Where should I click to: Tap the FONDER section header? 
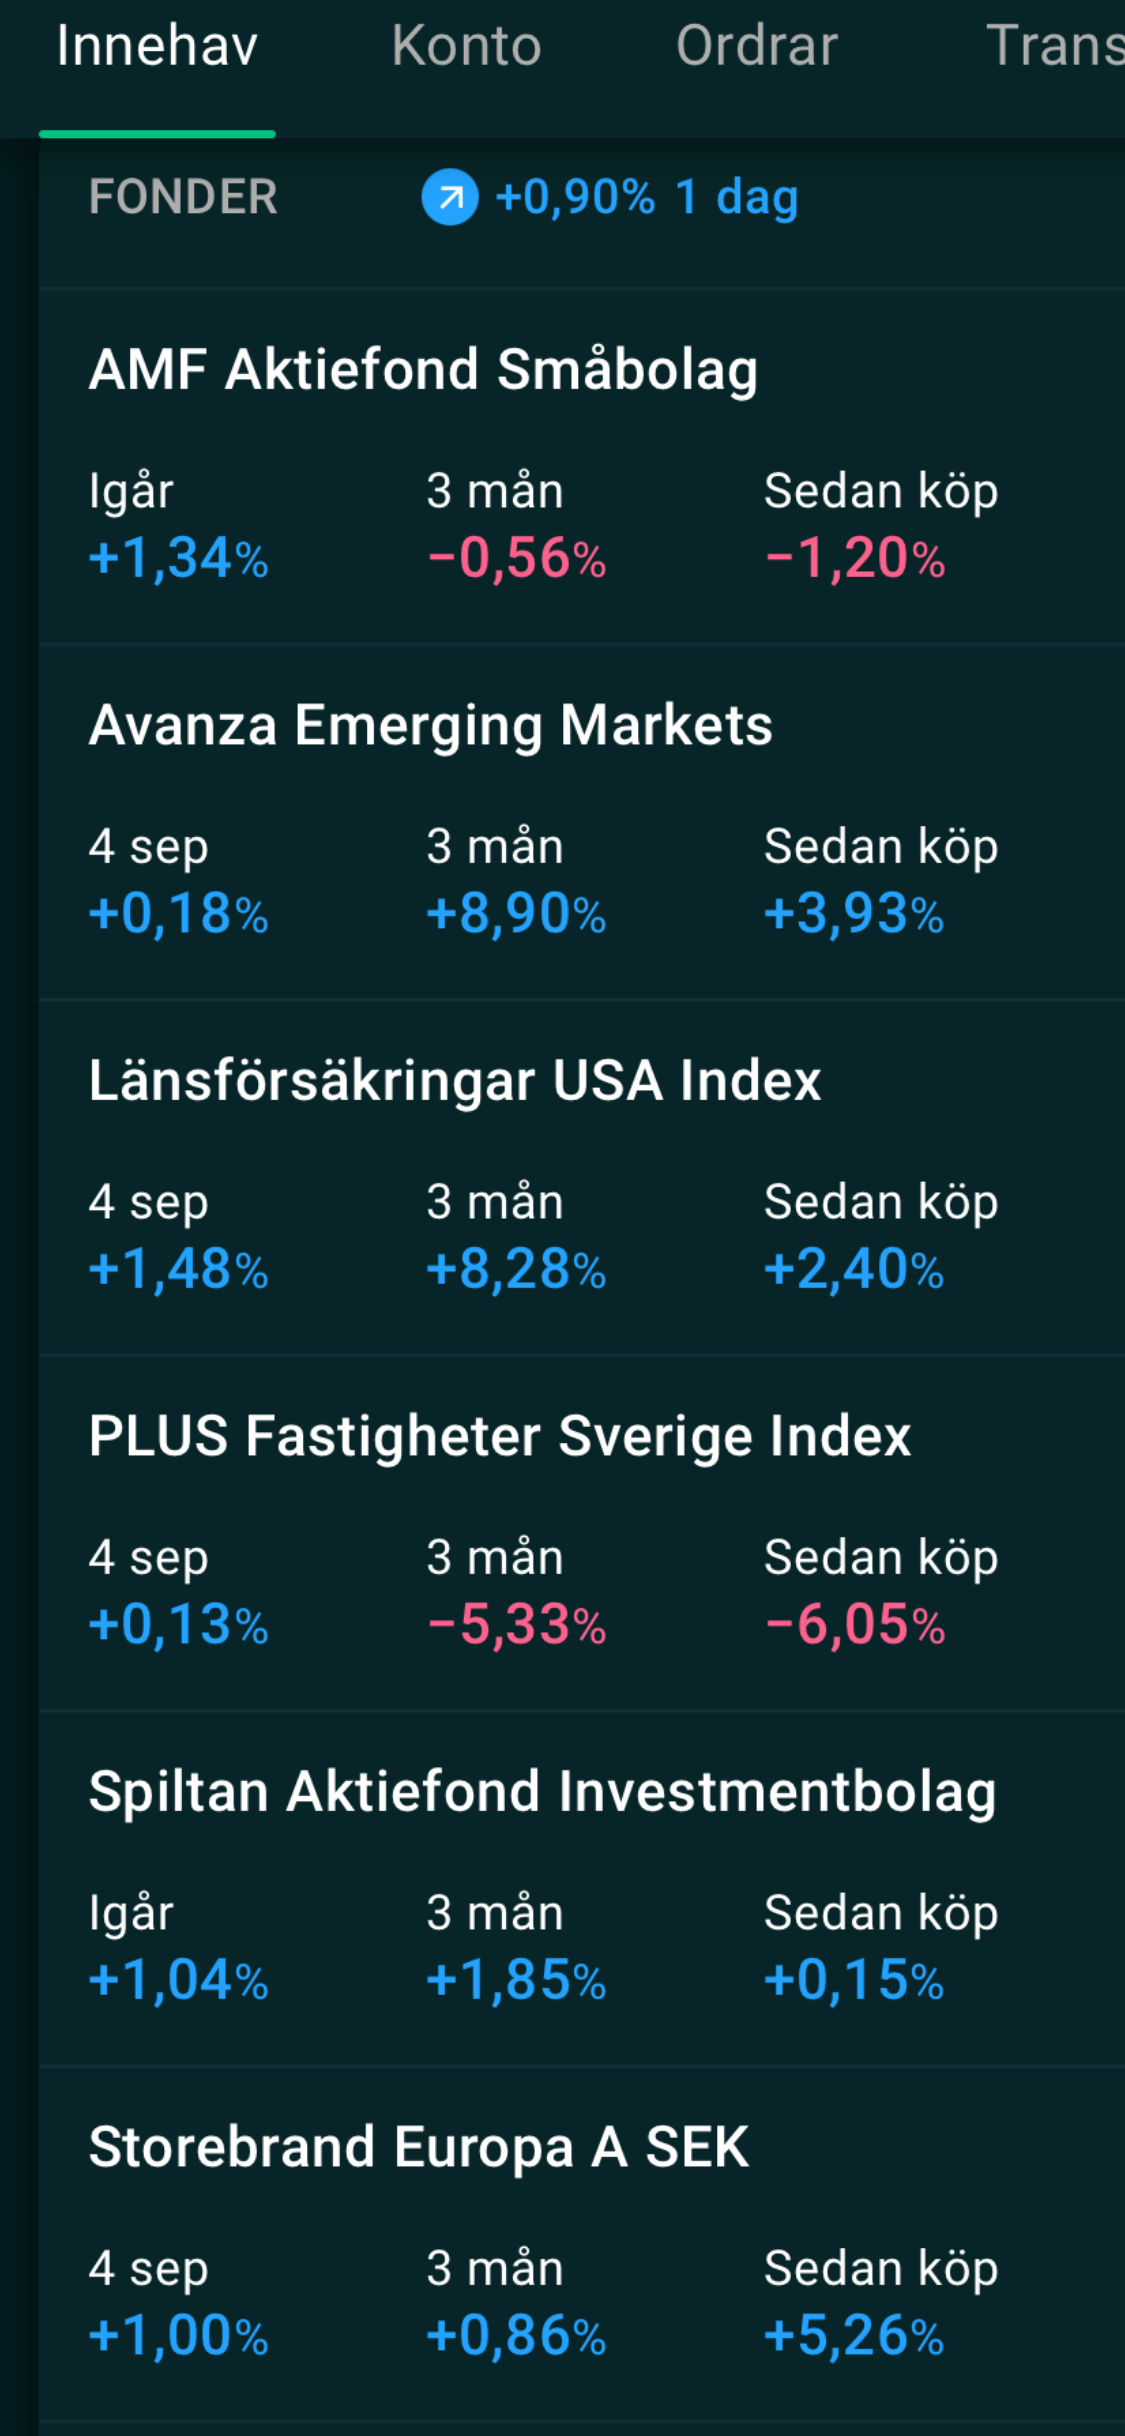coord(183,197)
